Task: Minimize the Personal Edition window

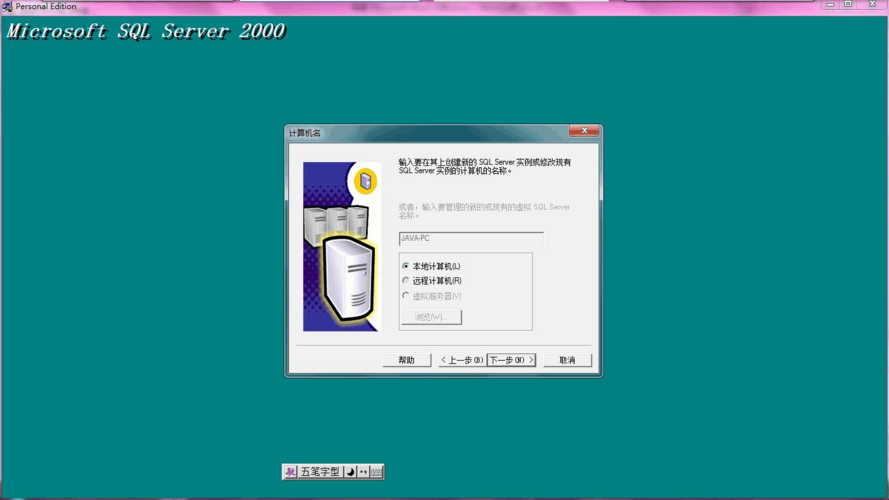Action: (x=830, y=5)
